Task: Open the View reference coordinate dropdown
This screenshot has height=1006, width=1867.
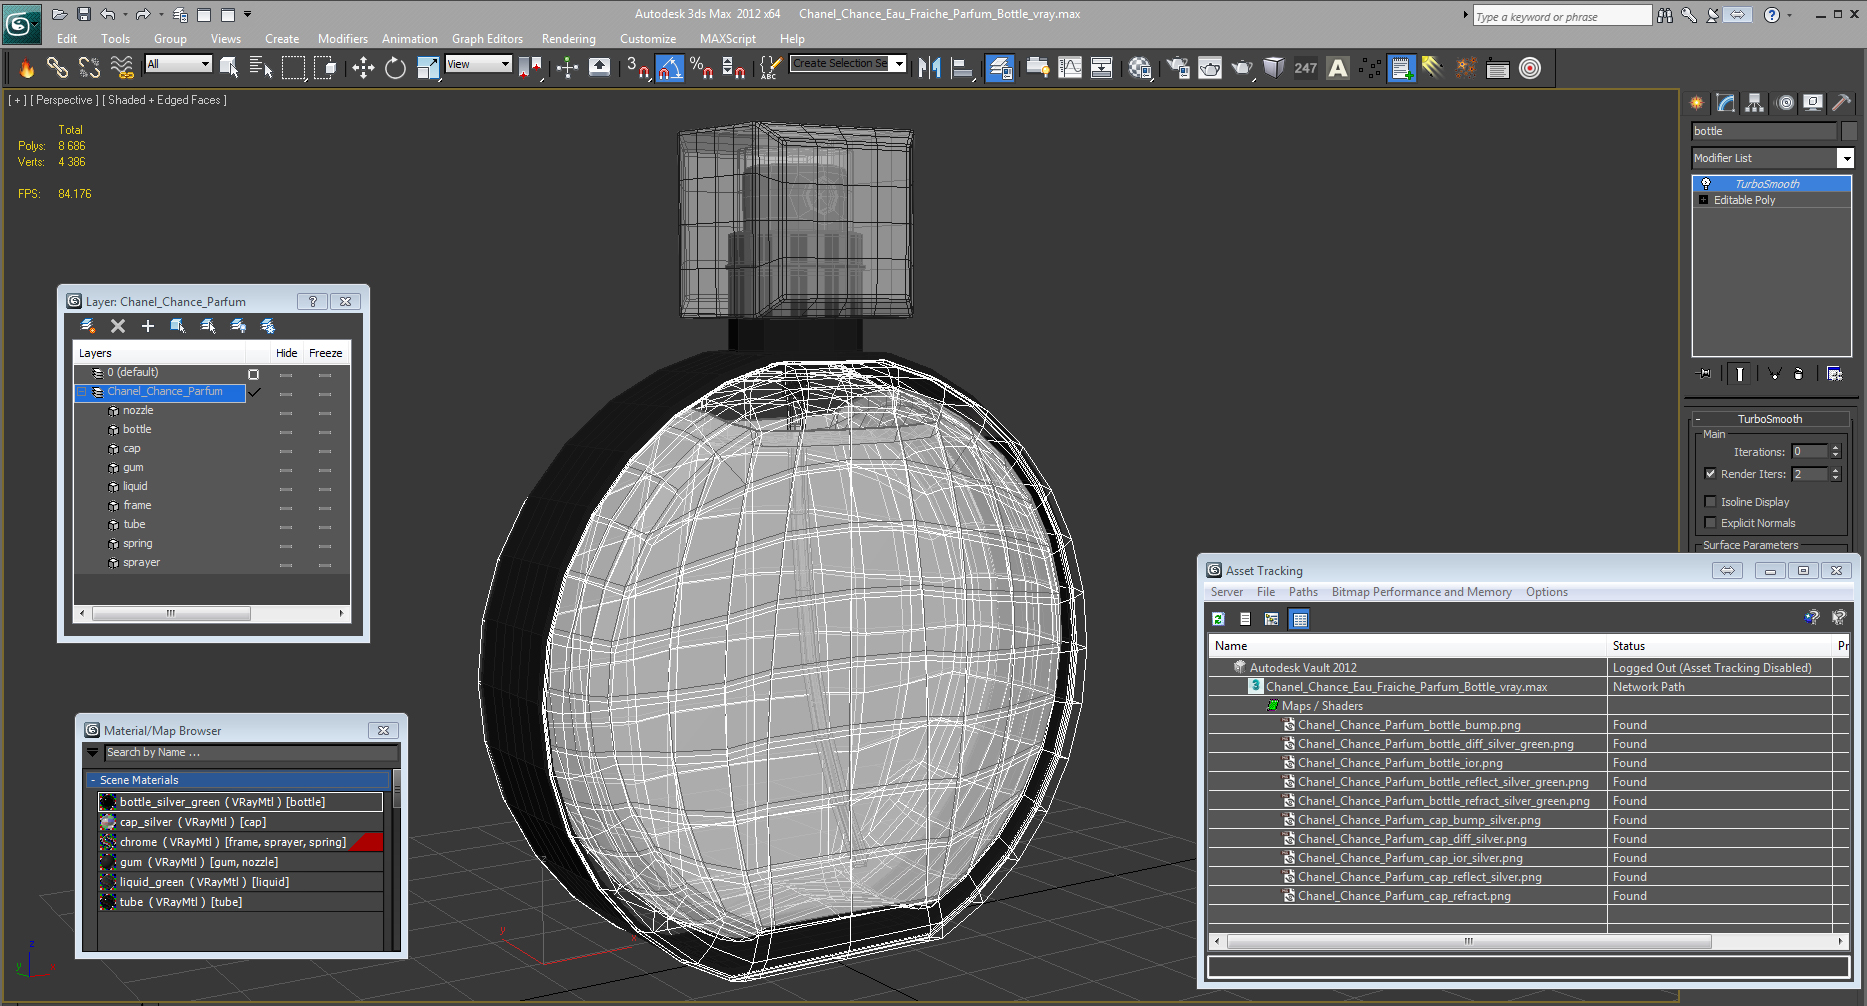Action: (x=505, y=64)
